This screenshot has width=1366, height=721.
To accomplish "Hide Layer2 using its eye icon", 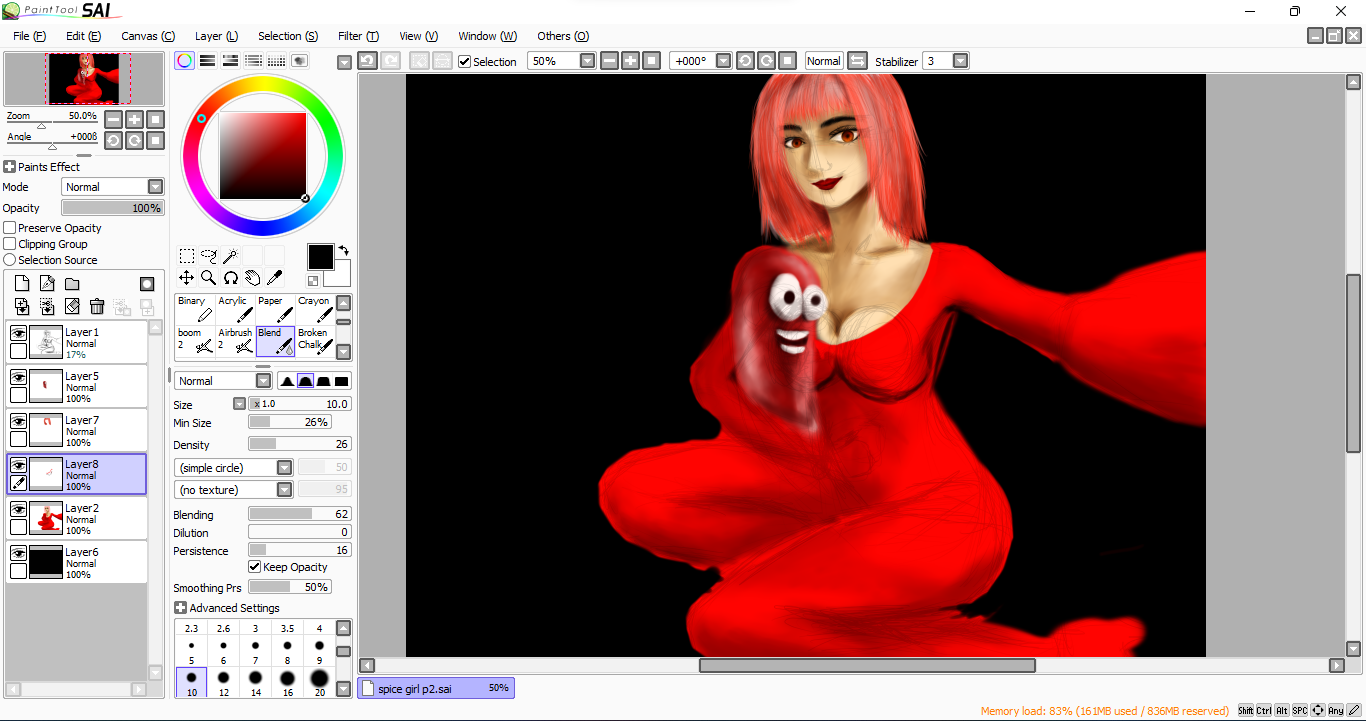I will point(18,509).
